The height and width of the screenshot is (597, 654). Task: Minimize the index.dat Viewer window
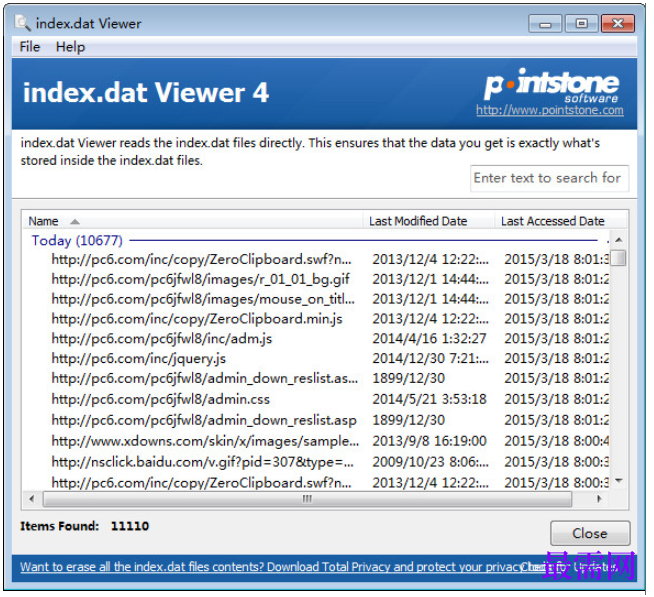pyautogui.click(x=545, y=24)
